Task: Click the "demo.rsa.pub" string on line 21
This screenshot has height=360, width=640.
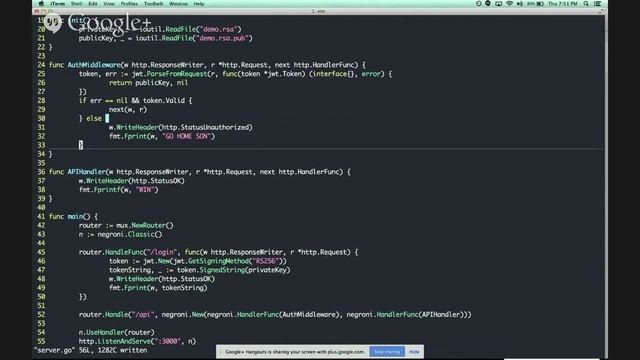Action: coord(222,38)
